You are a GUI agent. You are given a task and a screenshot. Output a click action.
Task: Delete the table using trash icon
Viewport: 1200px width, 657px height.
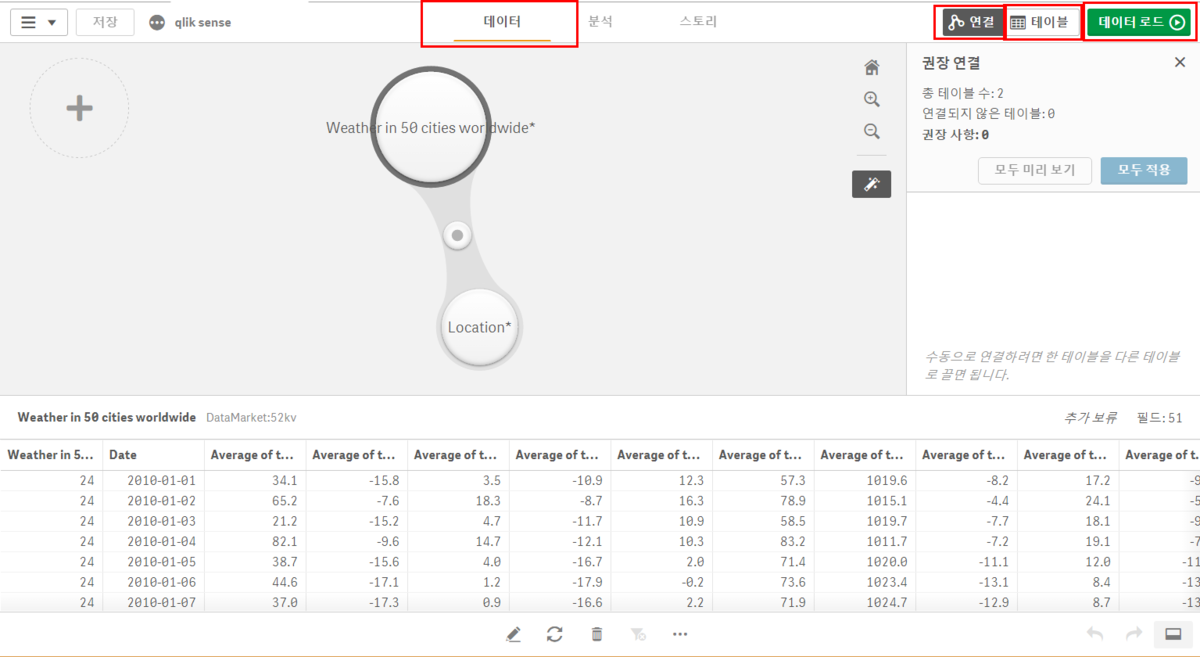pos(597,634)
